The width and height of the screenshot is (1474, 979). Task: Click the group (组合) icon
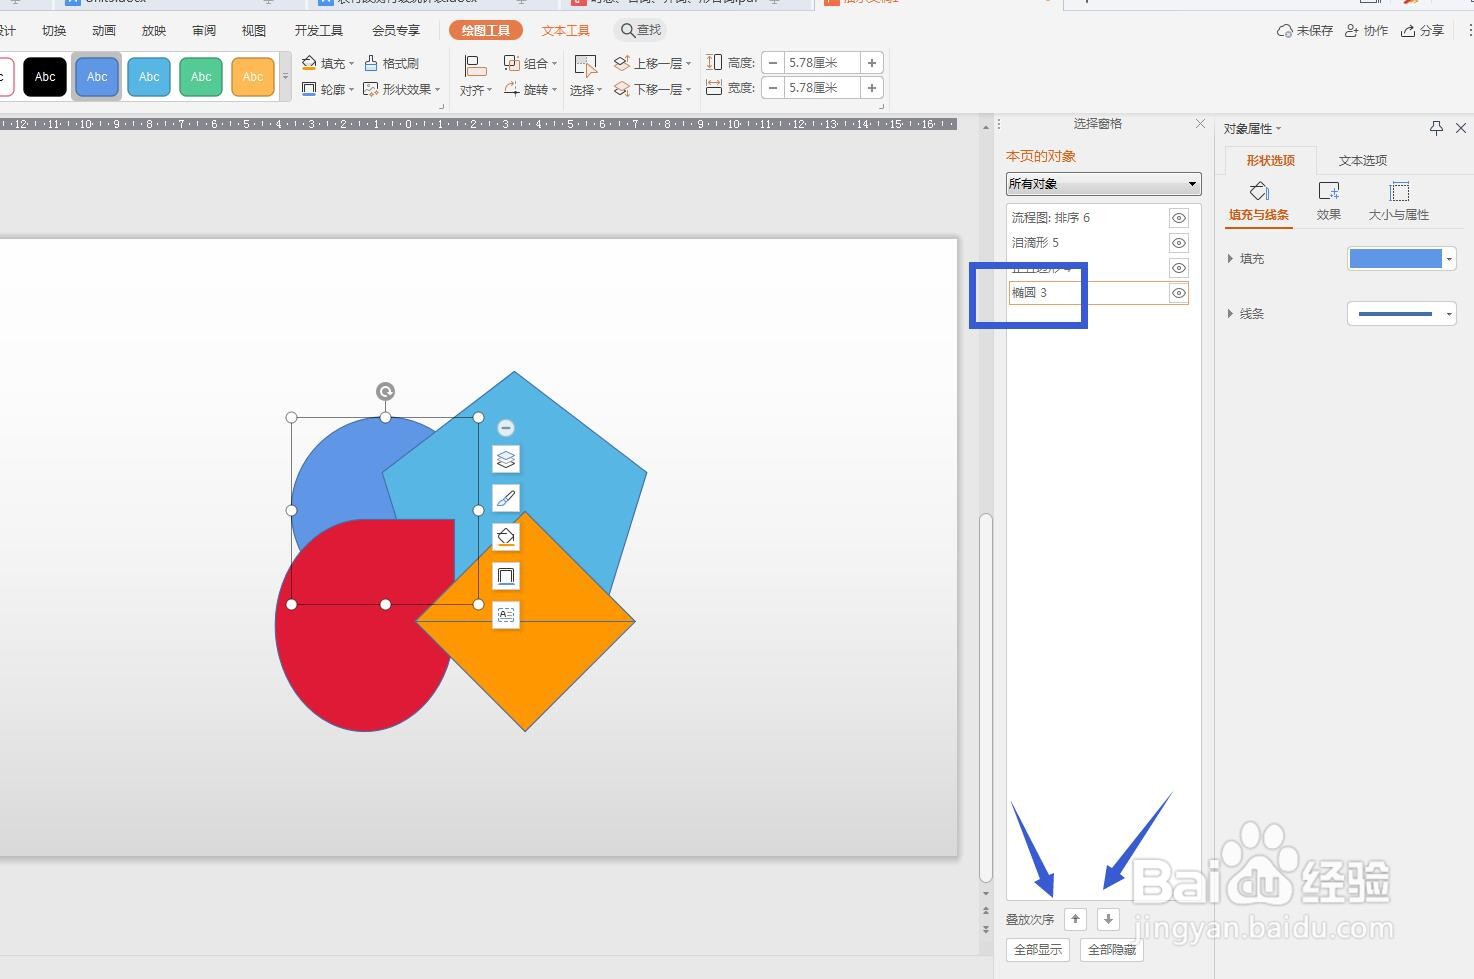click(511, 63)
